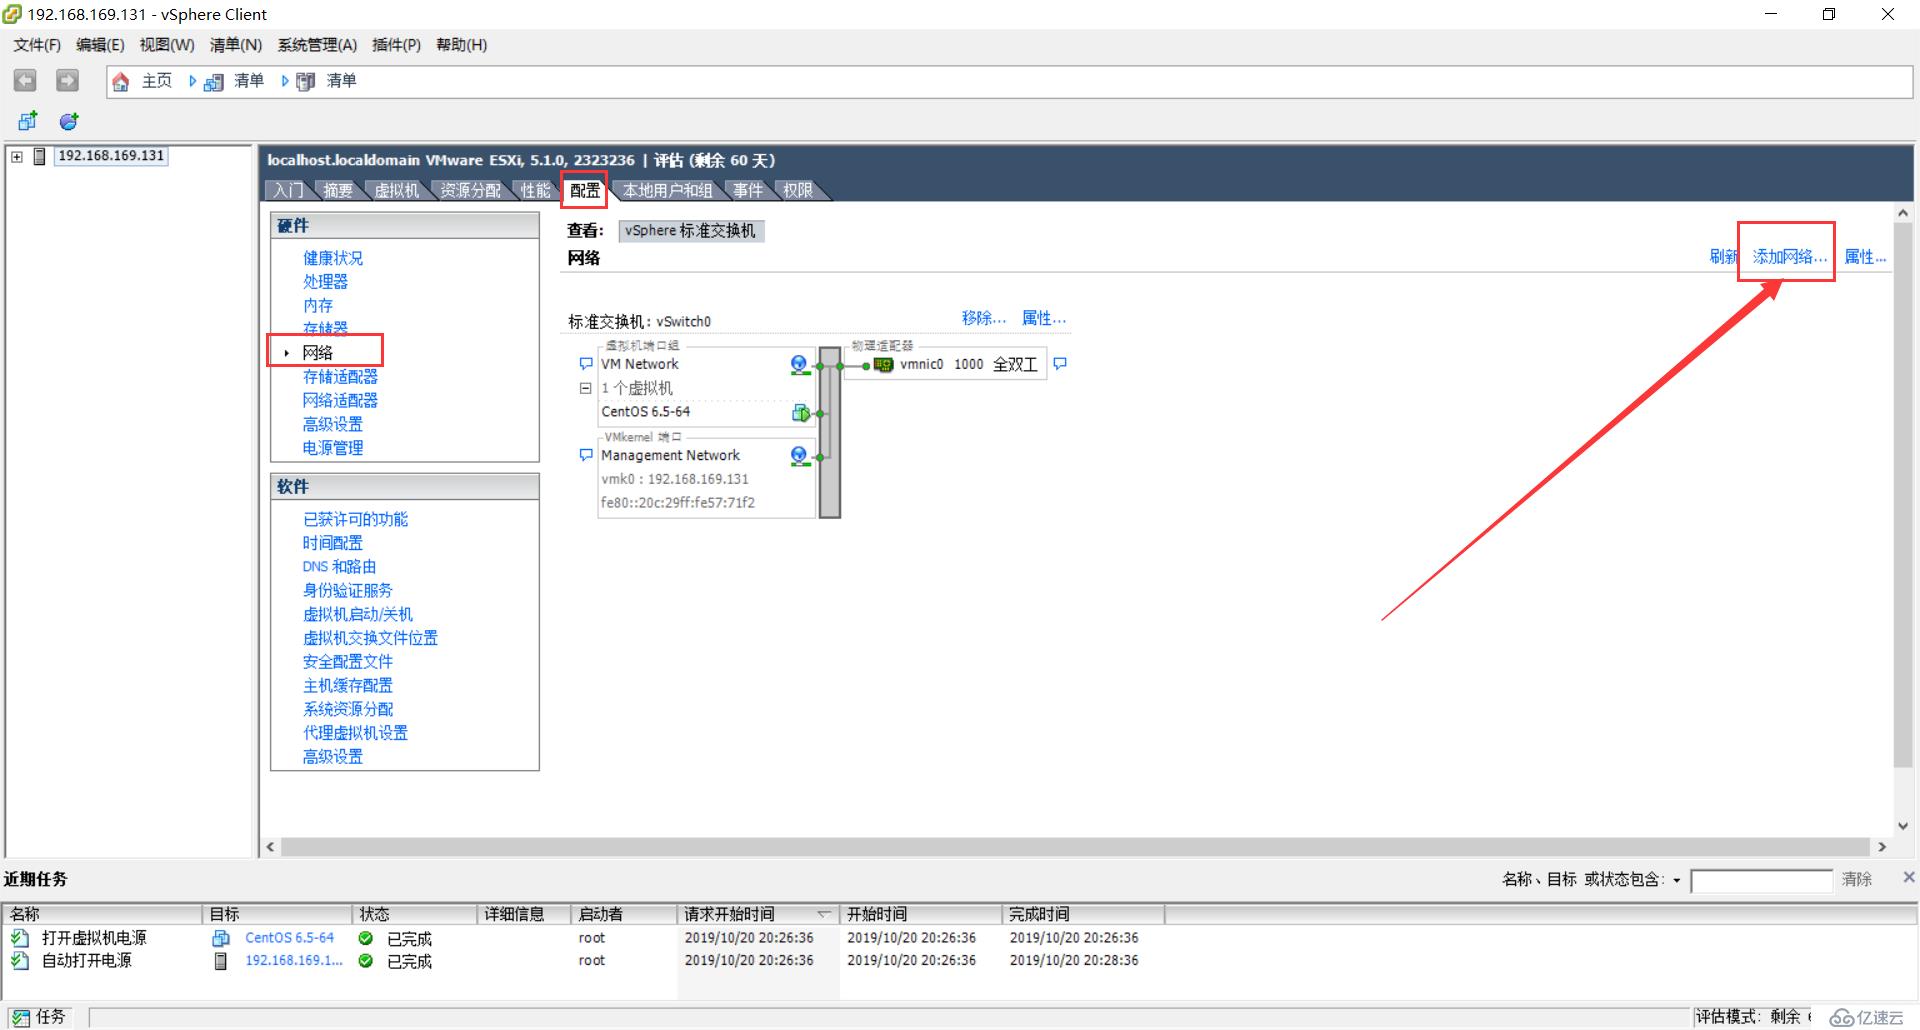Viewport: 1920px width, 1030px height.
Task: Click the speech bubble icon beside VM Network
Action: [586, 364]
